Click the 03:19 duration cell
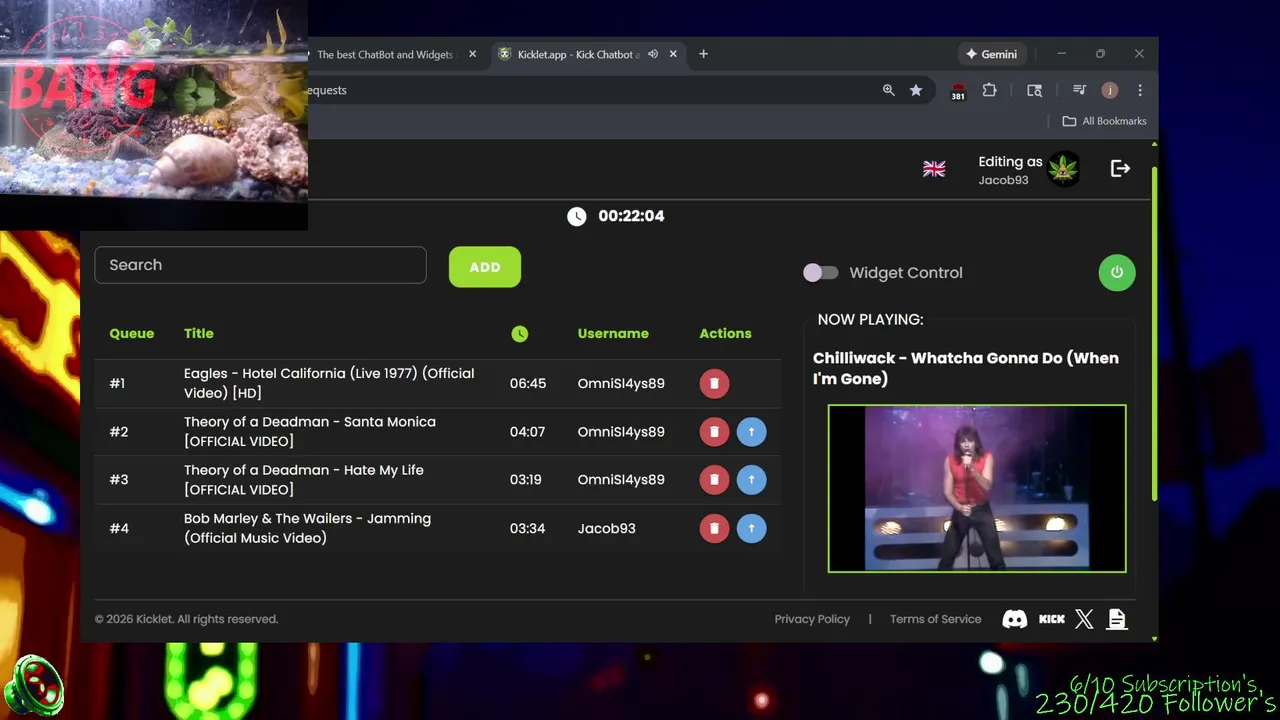 click(525, 480)
